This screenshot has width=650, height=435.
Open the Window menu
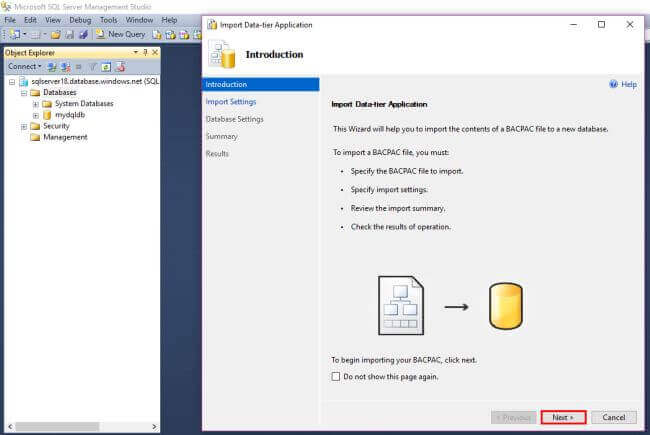[139, 20]
